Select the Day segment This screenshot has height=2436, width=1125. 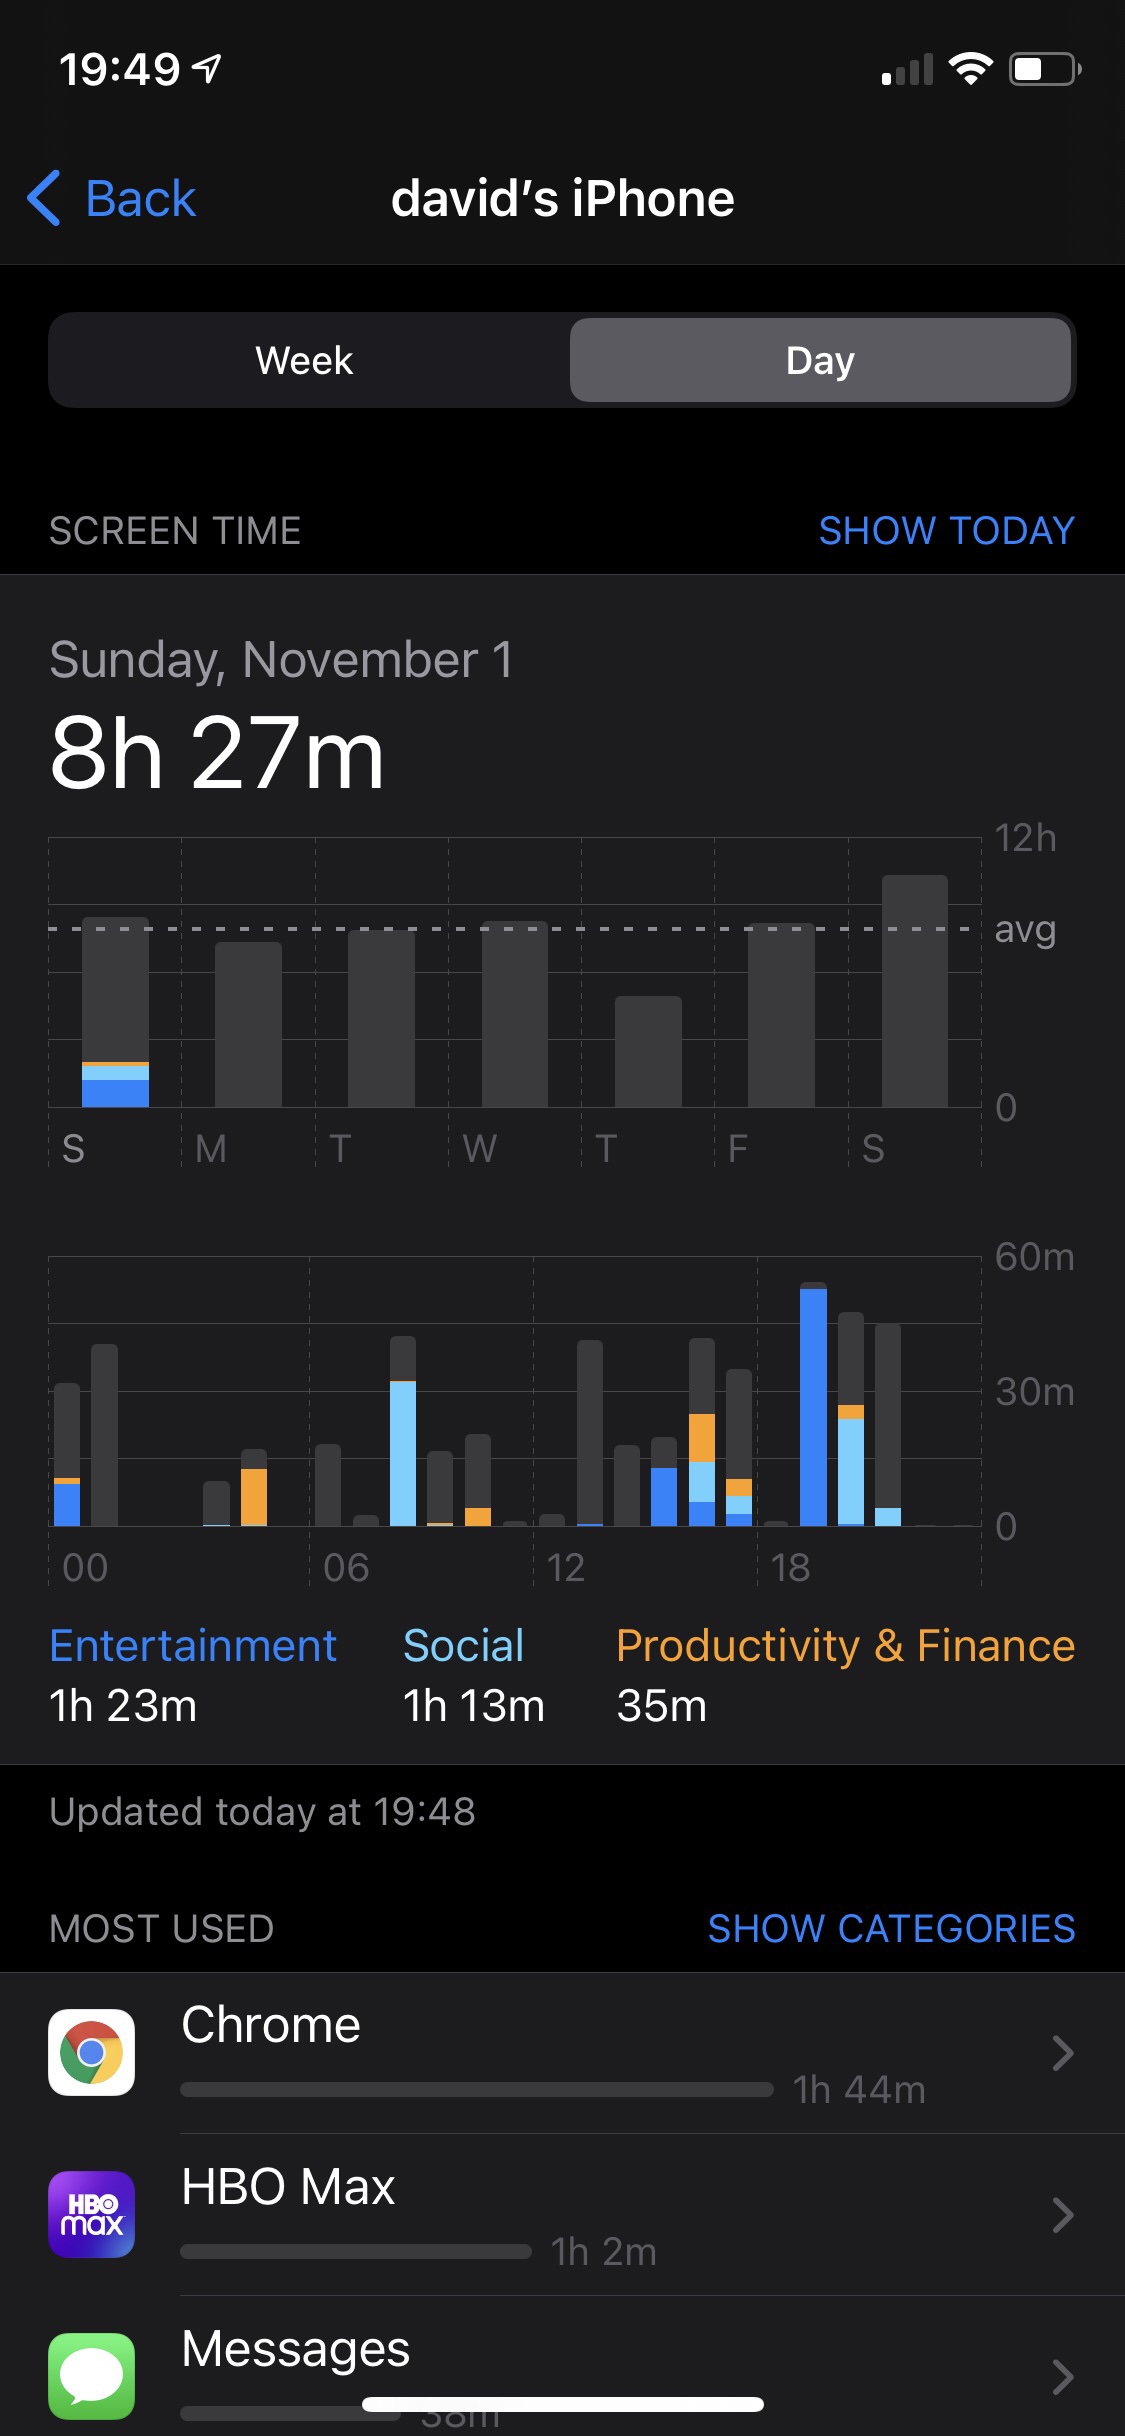point(820,360)
